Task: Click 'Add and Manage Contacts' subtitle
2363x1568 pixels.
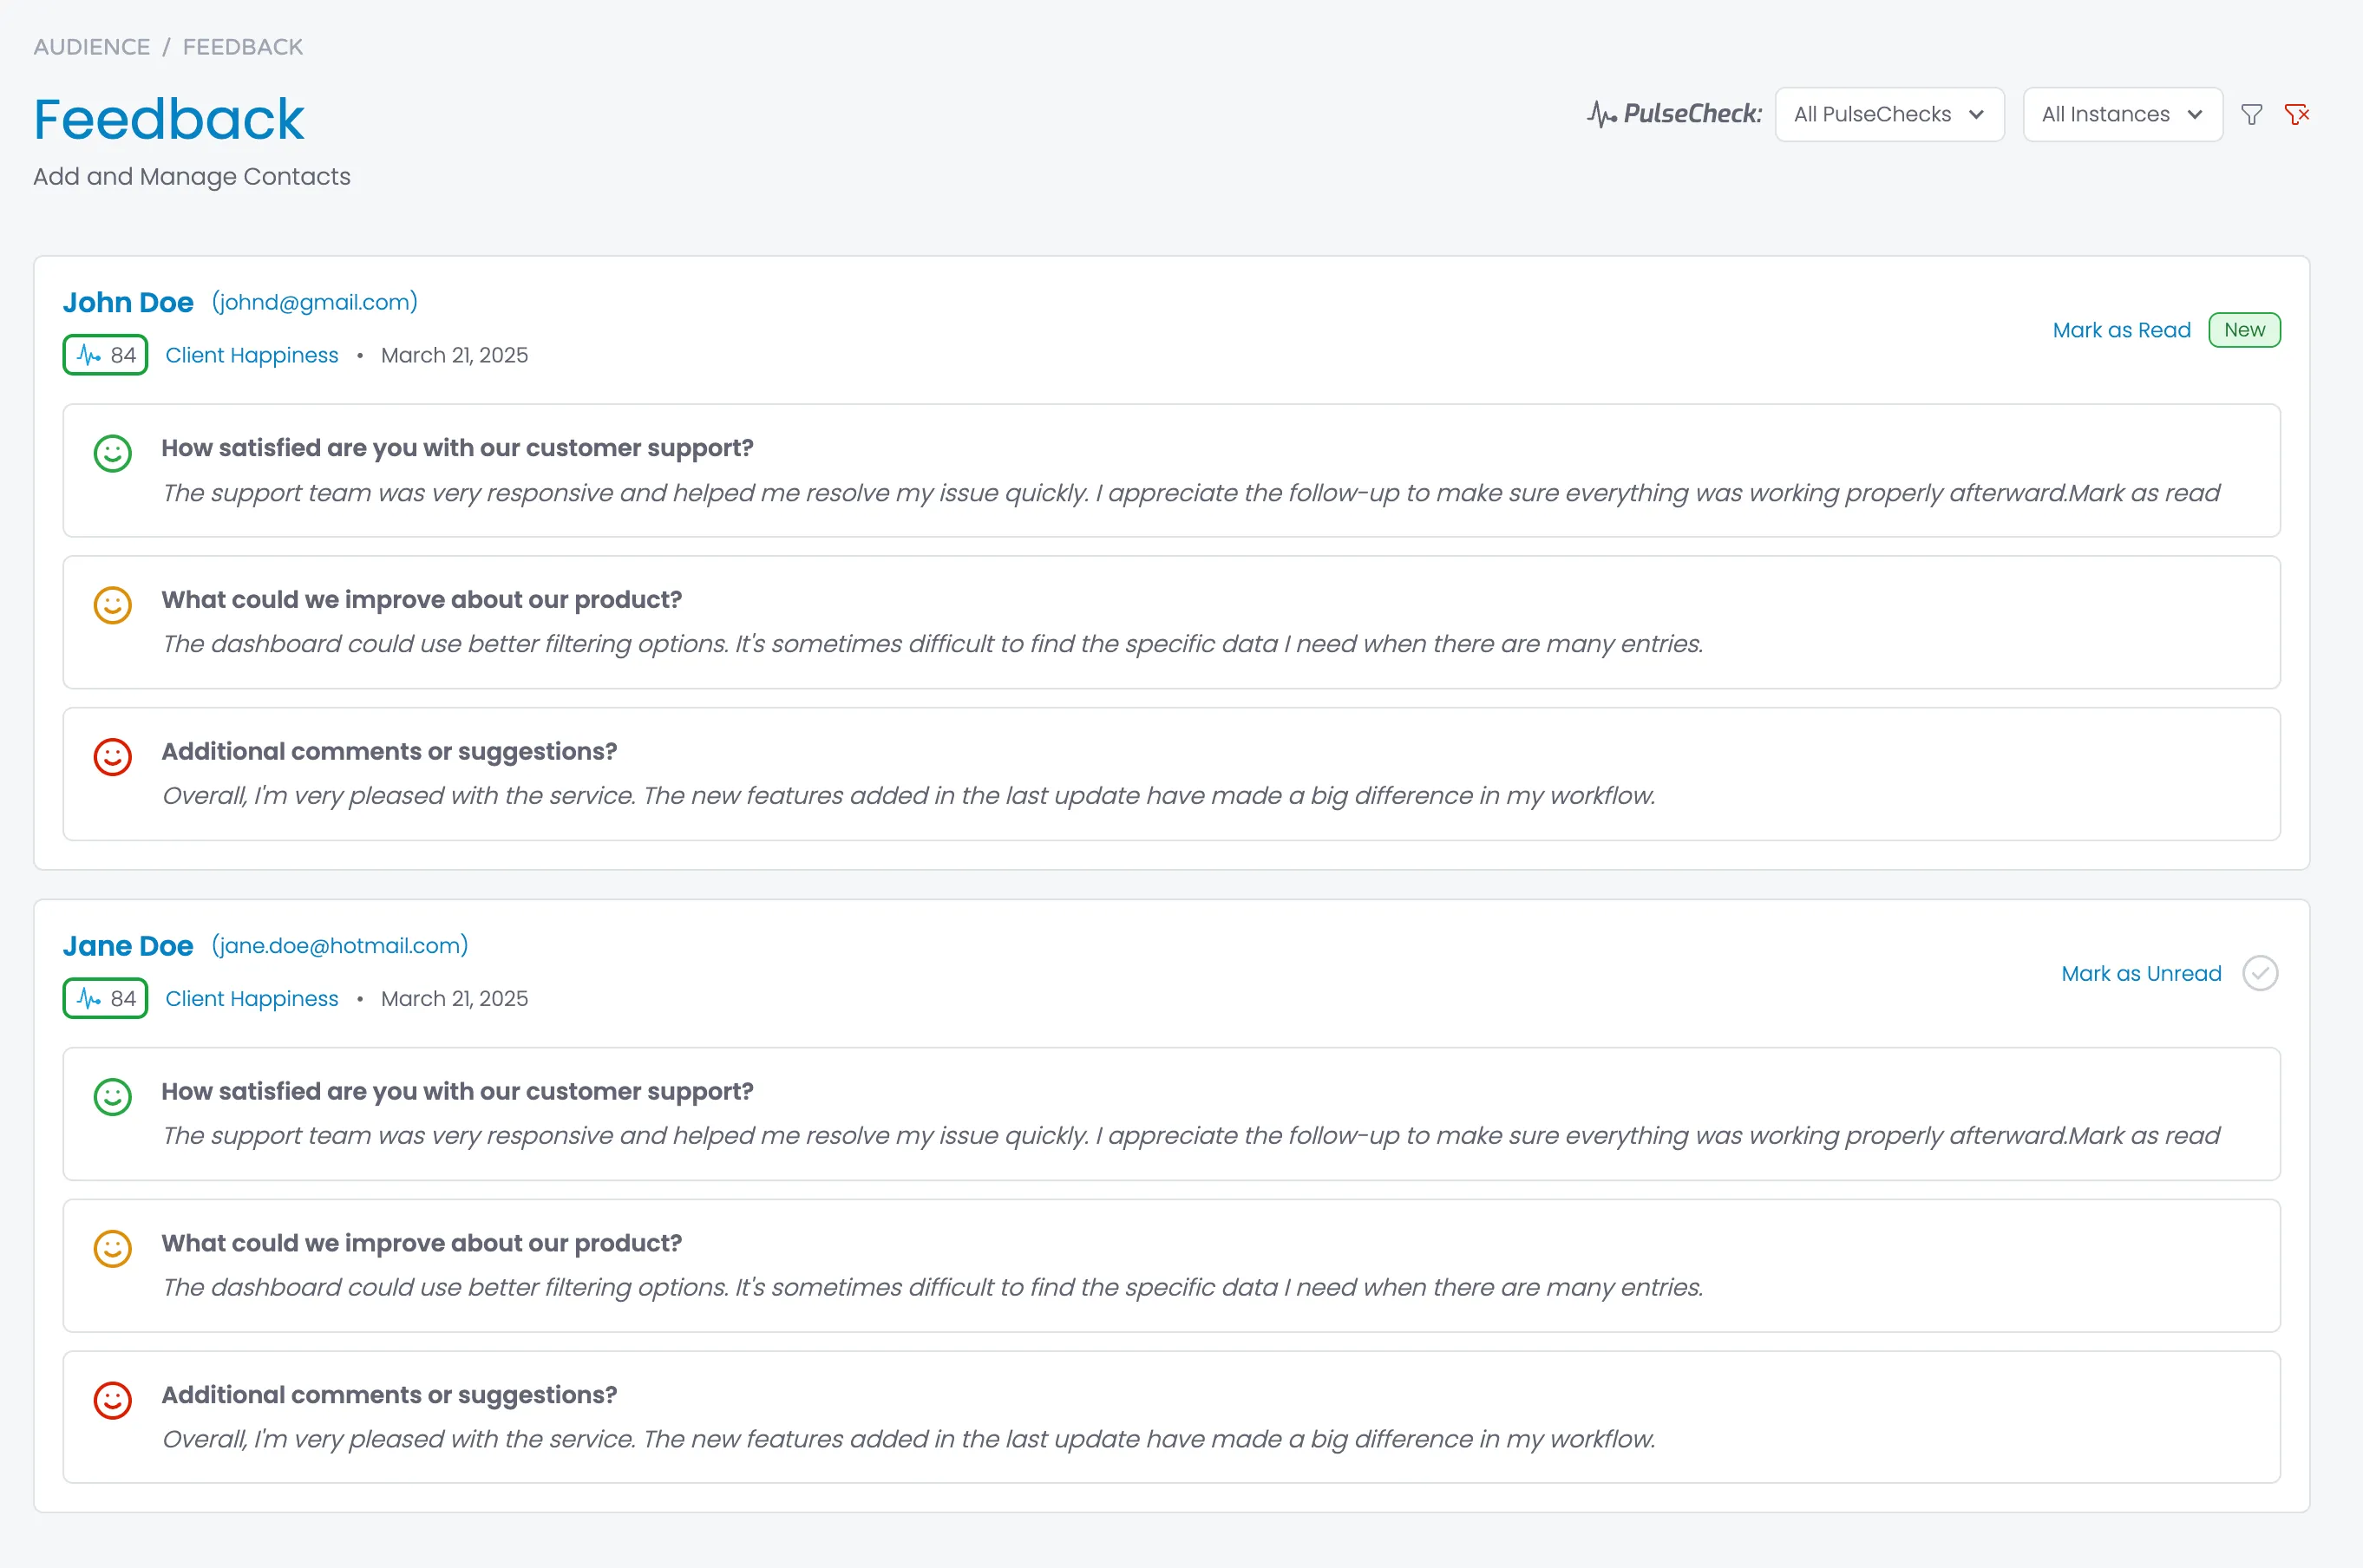Action: [192, 177]
